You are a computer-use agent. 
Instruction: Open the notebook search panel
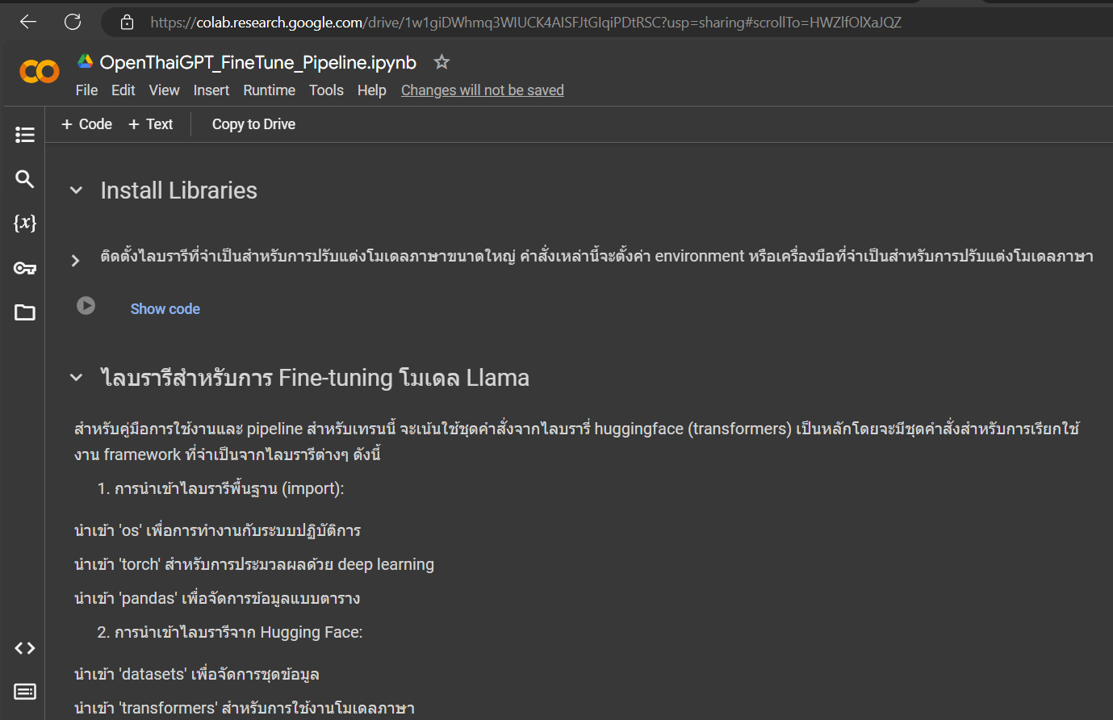(x=25, y=179)
